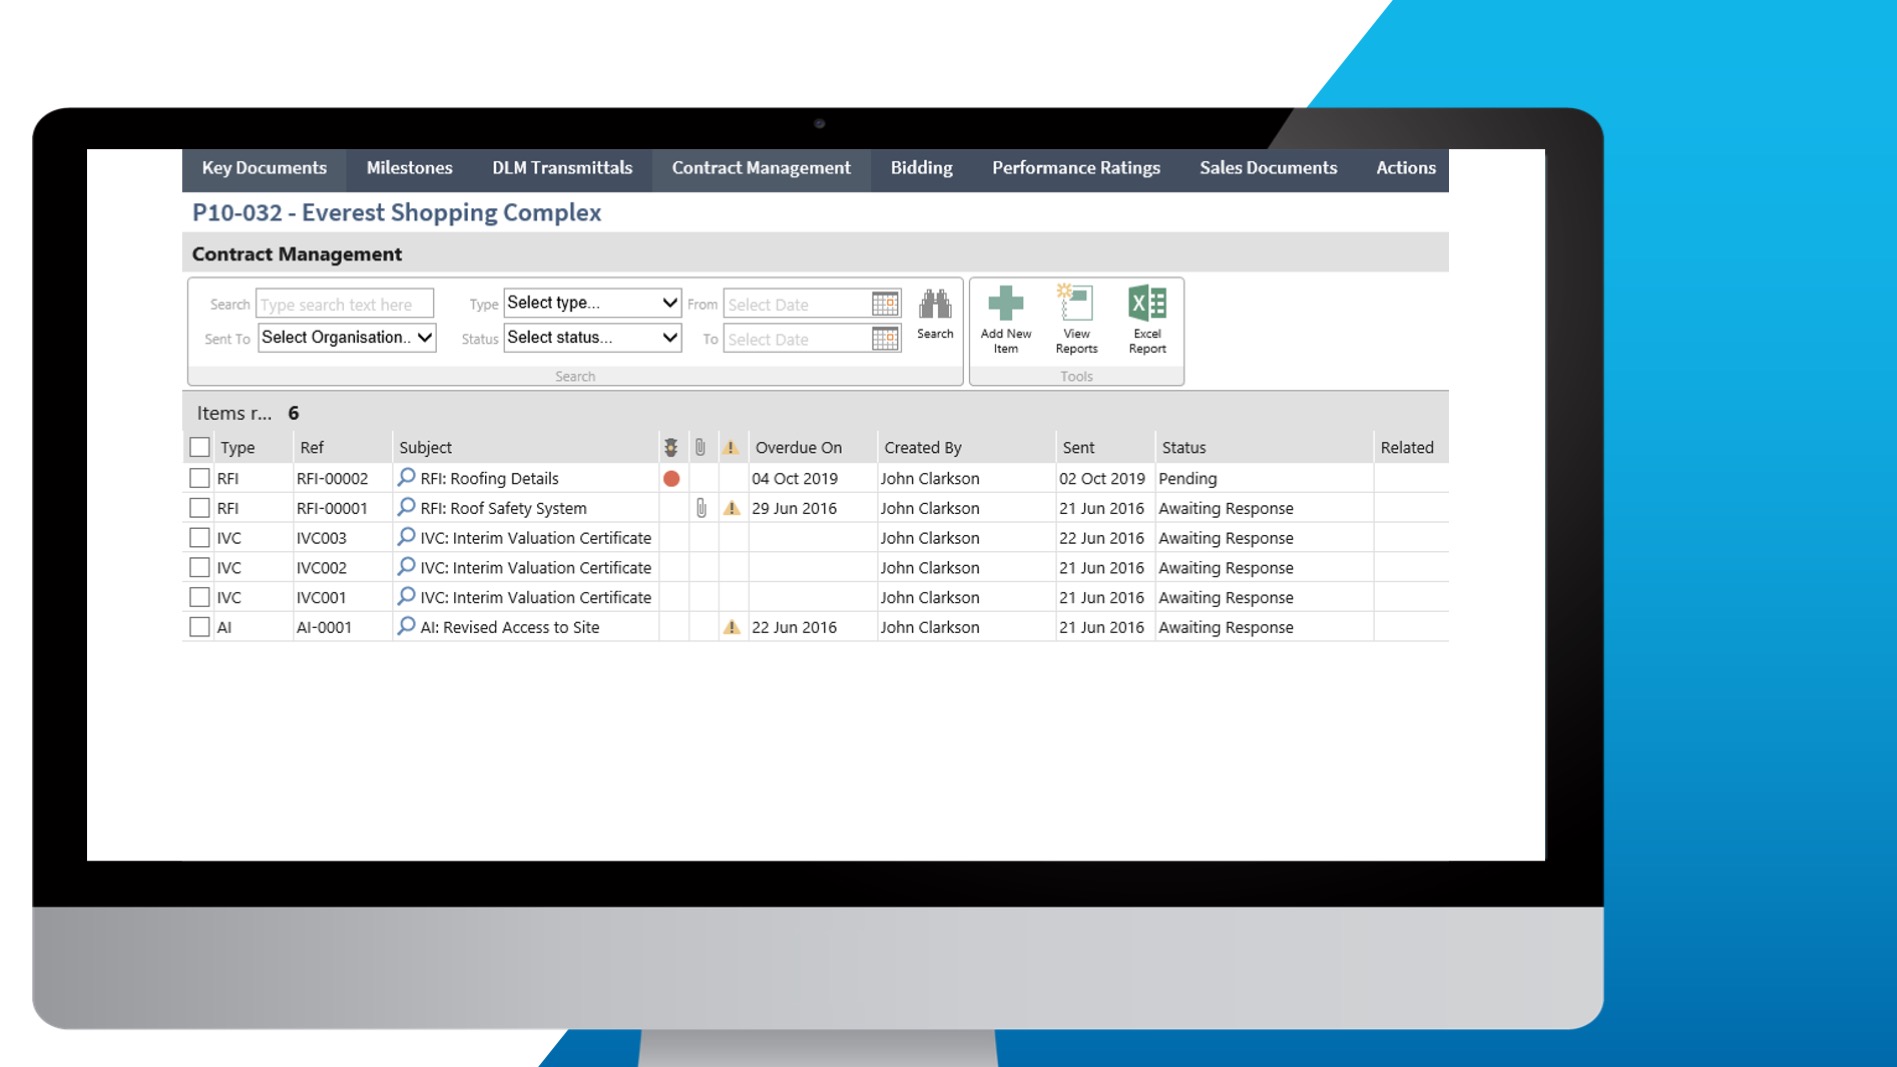Sort by the Created By column header
1897x1067 pixels.
pyautogui.click(x=922, y=447)
